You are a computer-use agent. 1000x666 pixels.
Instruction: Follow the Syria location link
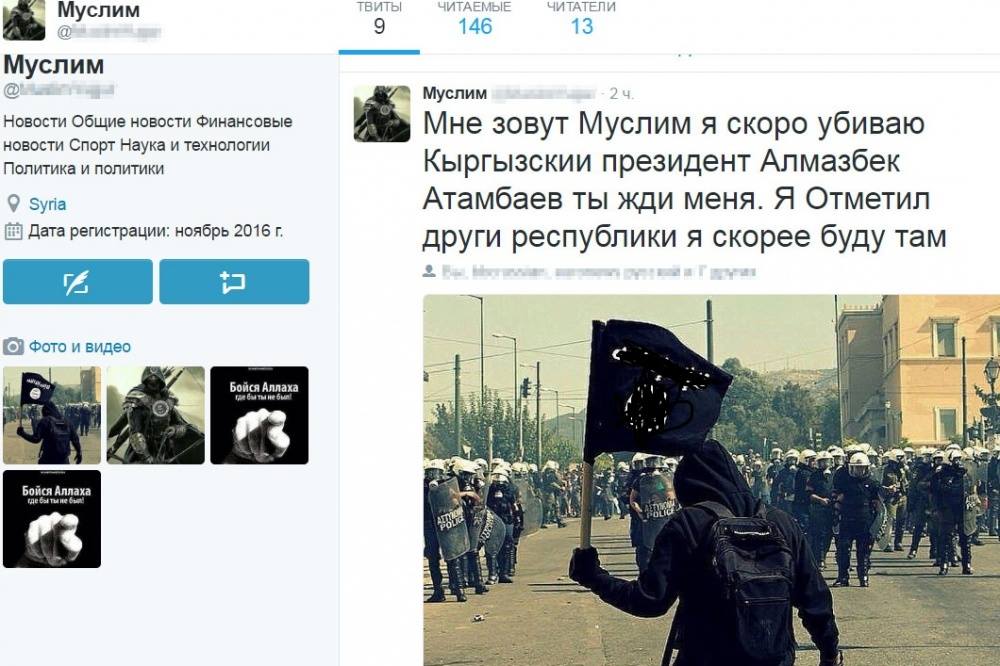coord(47,204)
